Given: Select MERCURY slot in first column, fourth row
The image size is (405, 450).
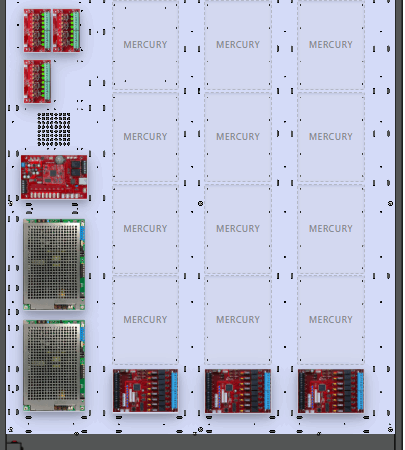Looking at the screenshot, I should (x=145, y=320).
